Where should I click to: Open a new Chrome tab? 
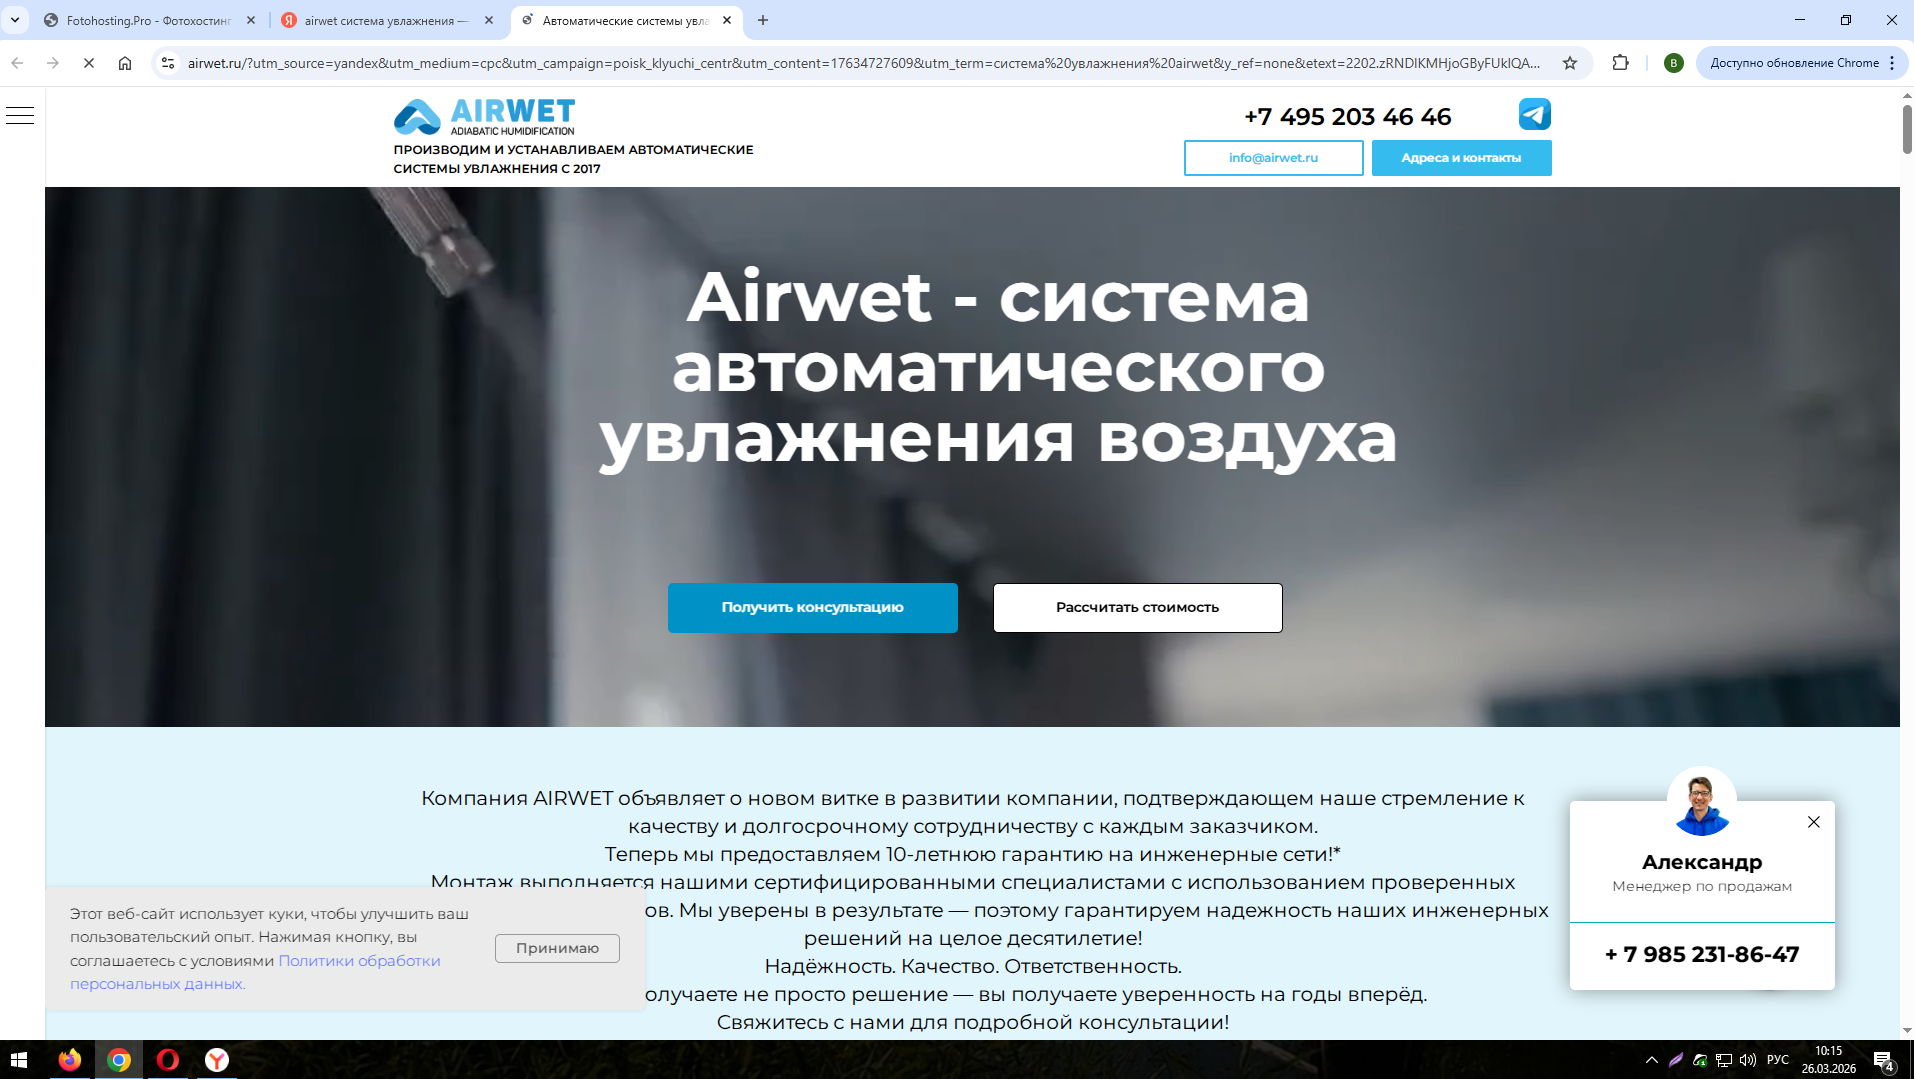point(763,20)
